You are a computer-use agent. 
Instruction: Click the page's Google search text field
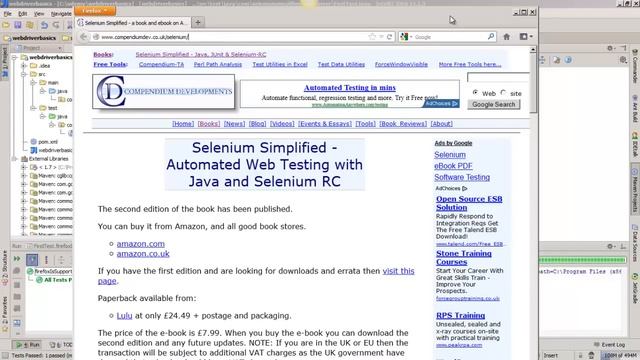tap(498, 78)
